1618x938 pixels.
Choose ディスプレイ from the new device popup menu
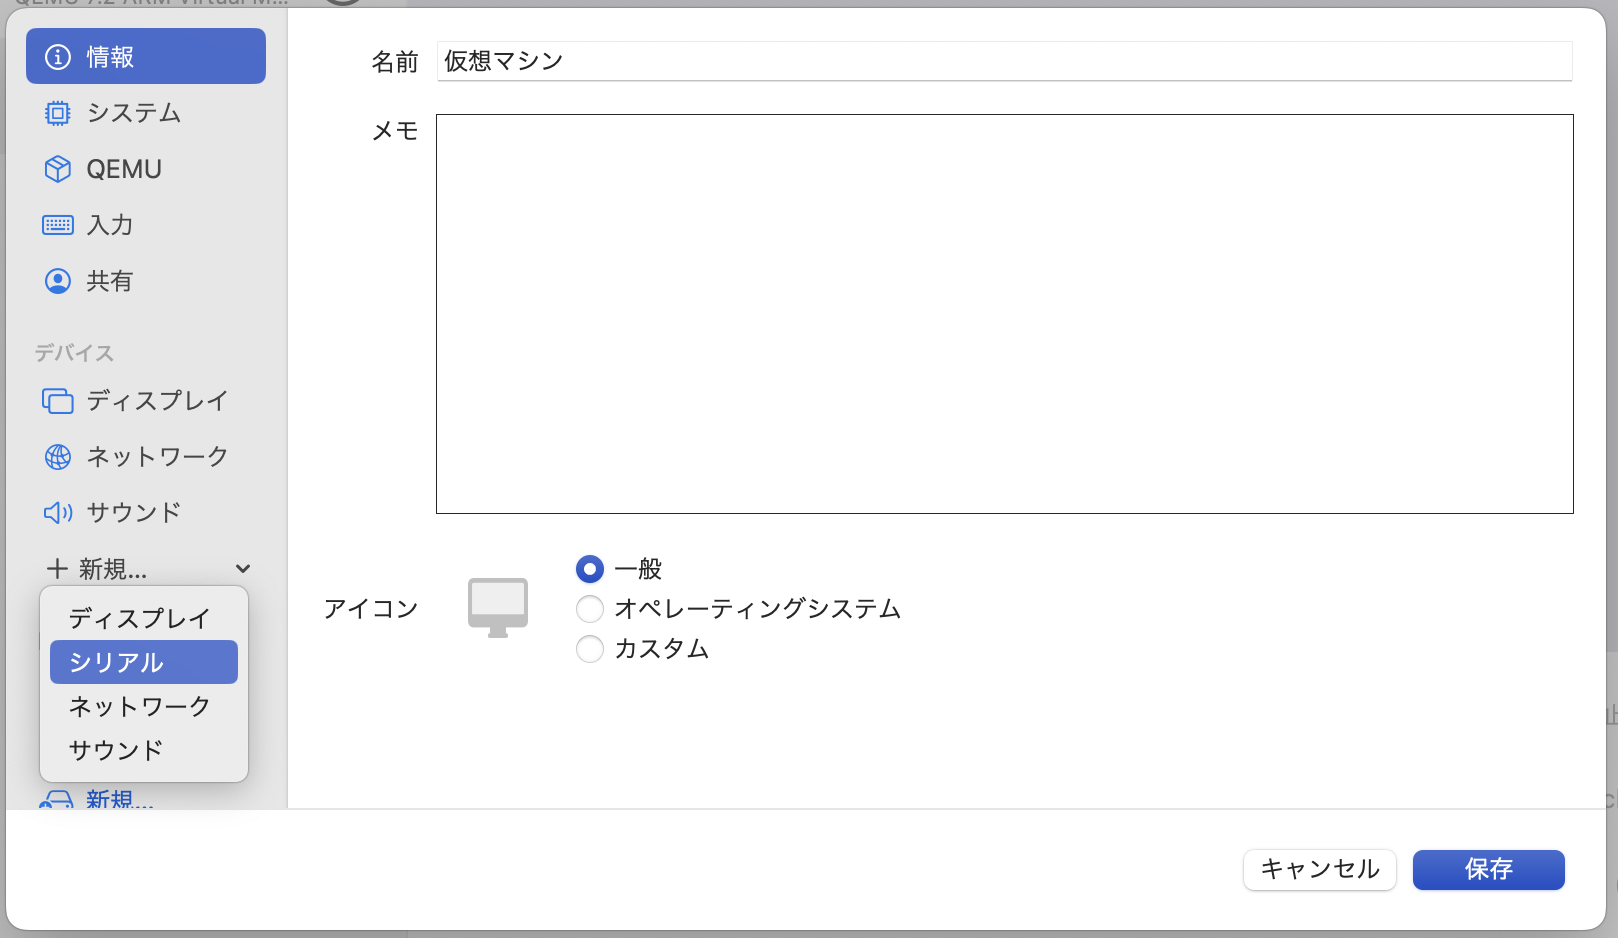coord(144,618)
